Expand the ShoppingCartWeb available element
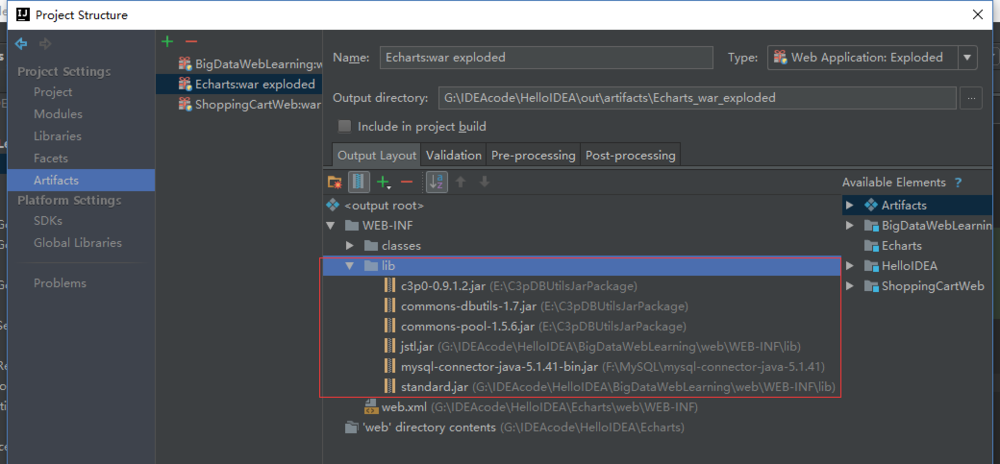This screenshot has width=1000, height=464. 849,286
